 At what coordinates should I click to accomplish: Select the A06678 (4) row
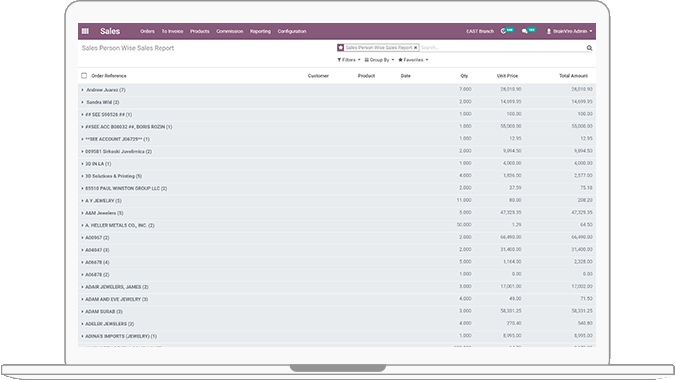337,262
